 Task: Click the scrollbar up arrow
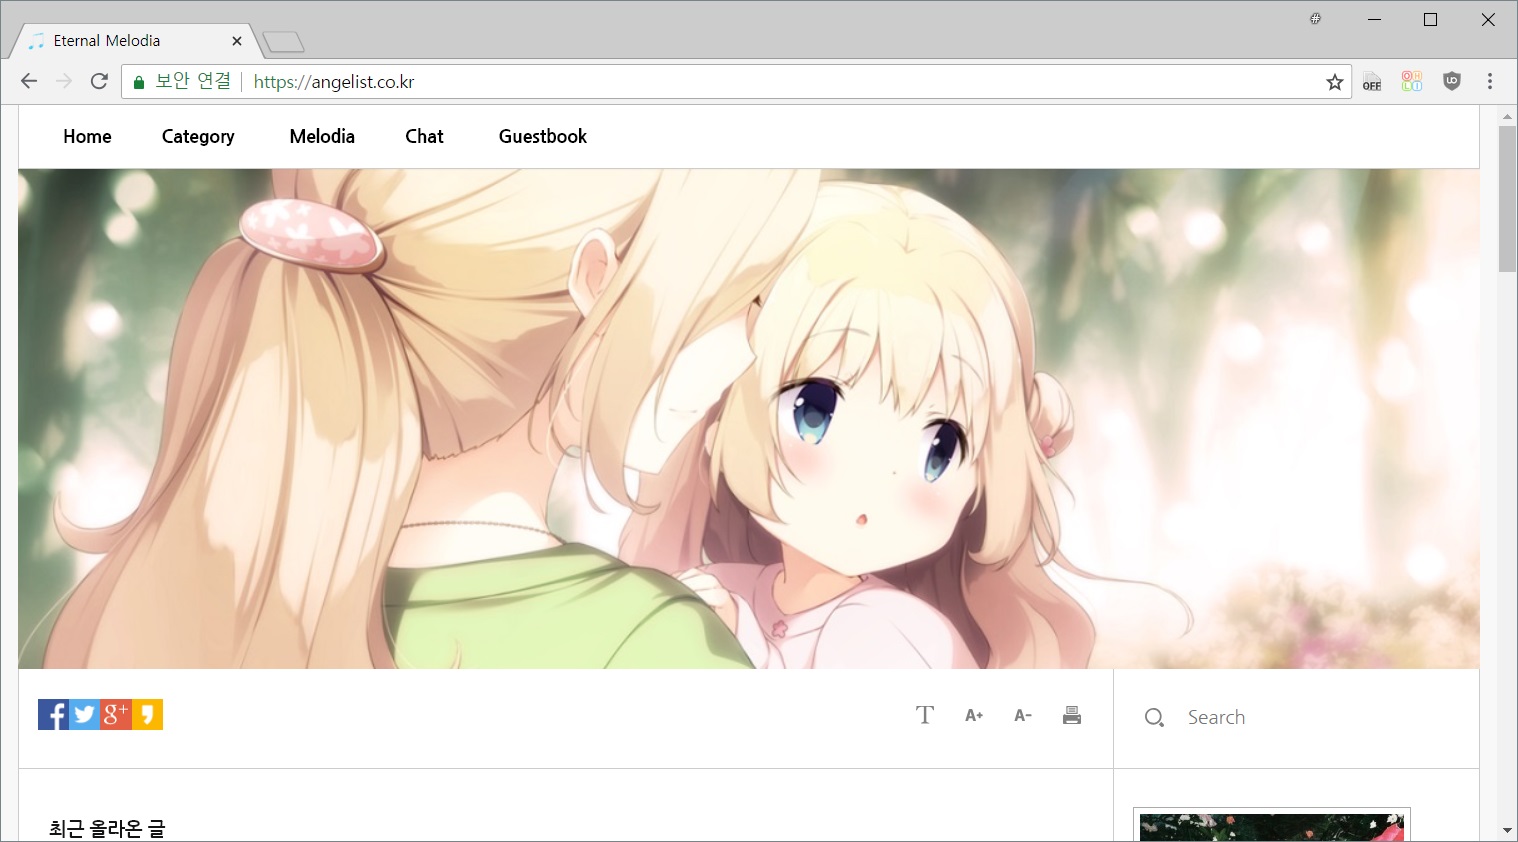(x=1507, y=116)
